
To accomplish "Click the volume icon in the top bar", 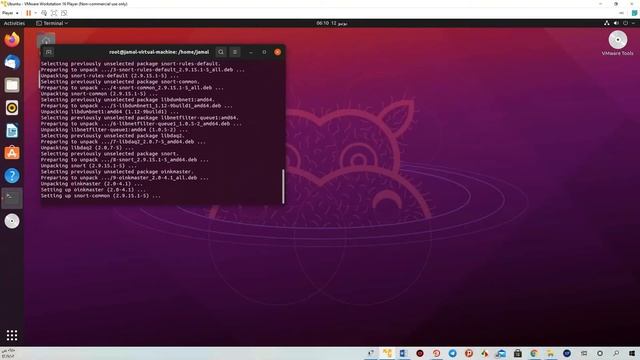I will coord(616,23).
